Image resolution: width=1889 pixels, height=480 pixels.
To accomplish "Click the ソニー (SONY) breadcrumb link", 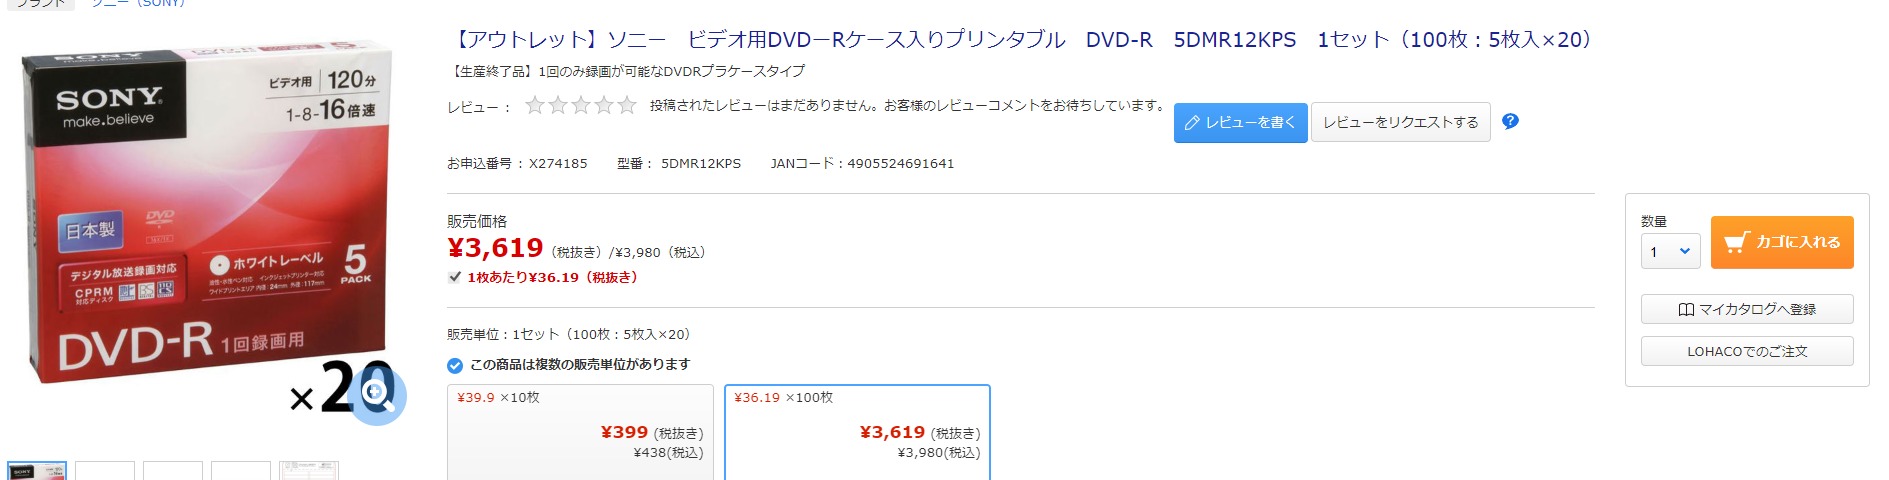I will coord(137,3).
